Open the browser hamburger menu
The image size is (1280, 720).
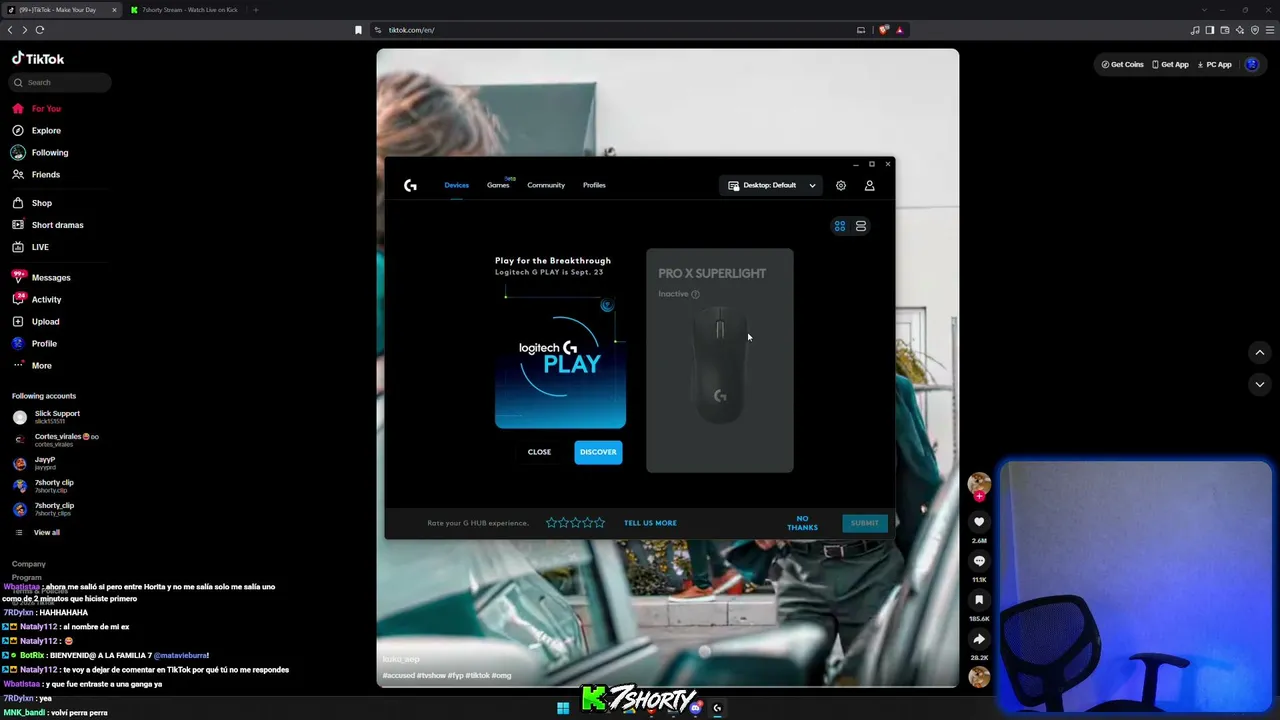[1270, 30]
